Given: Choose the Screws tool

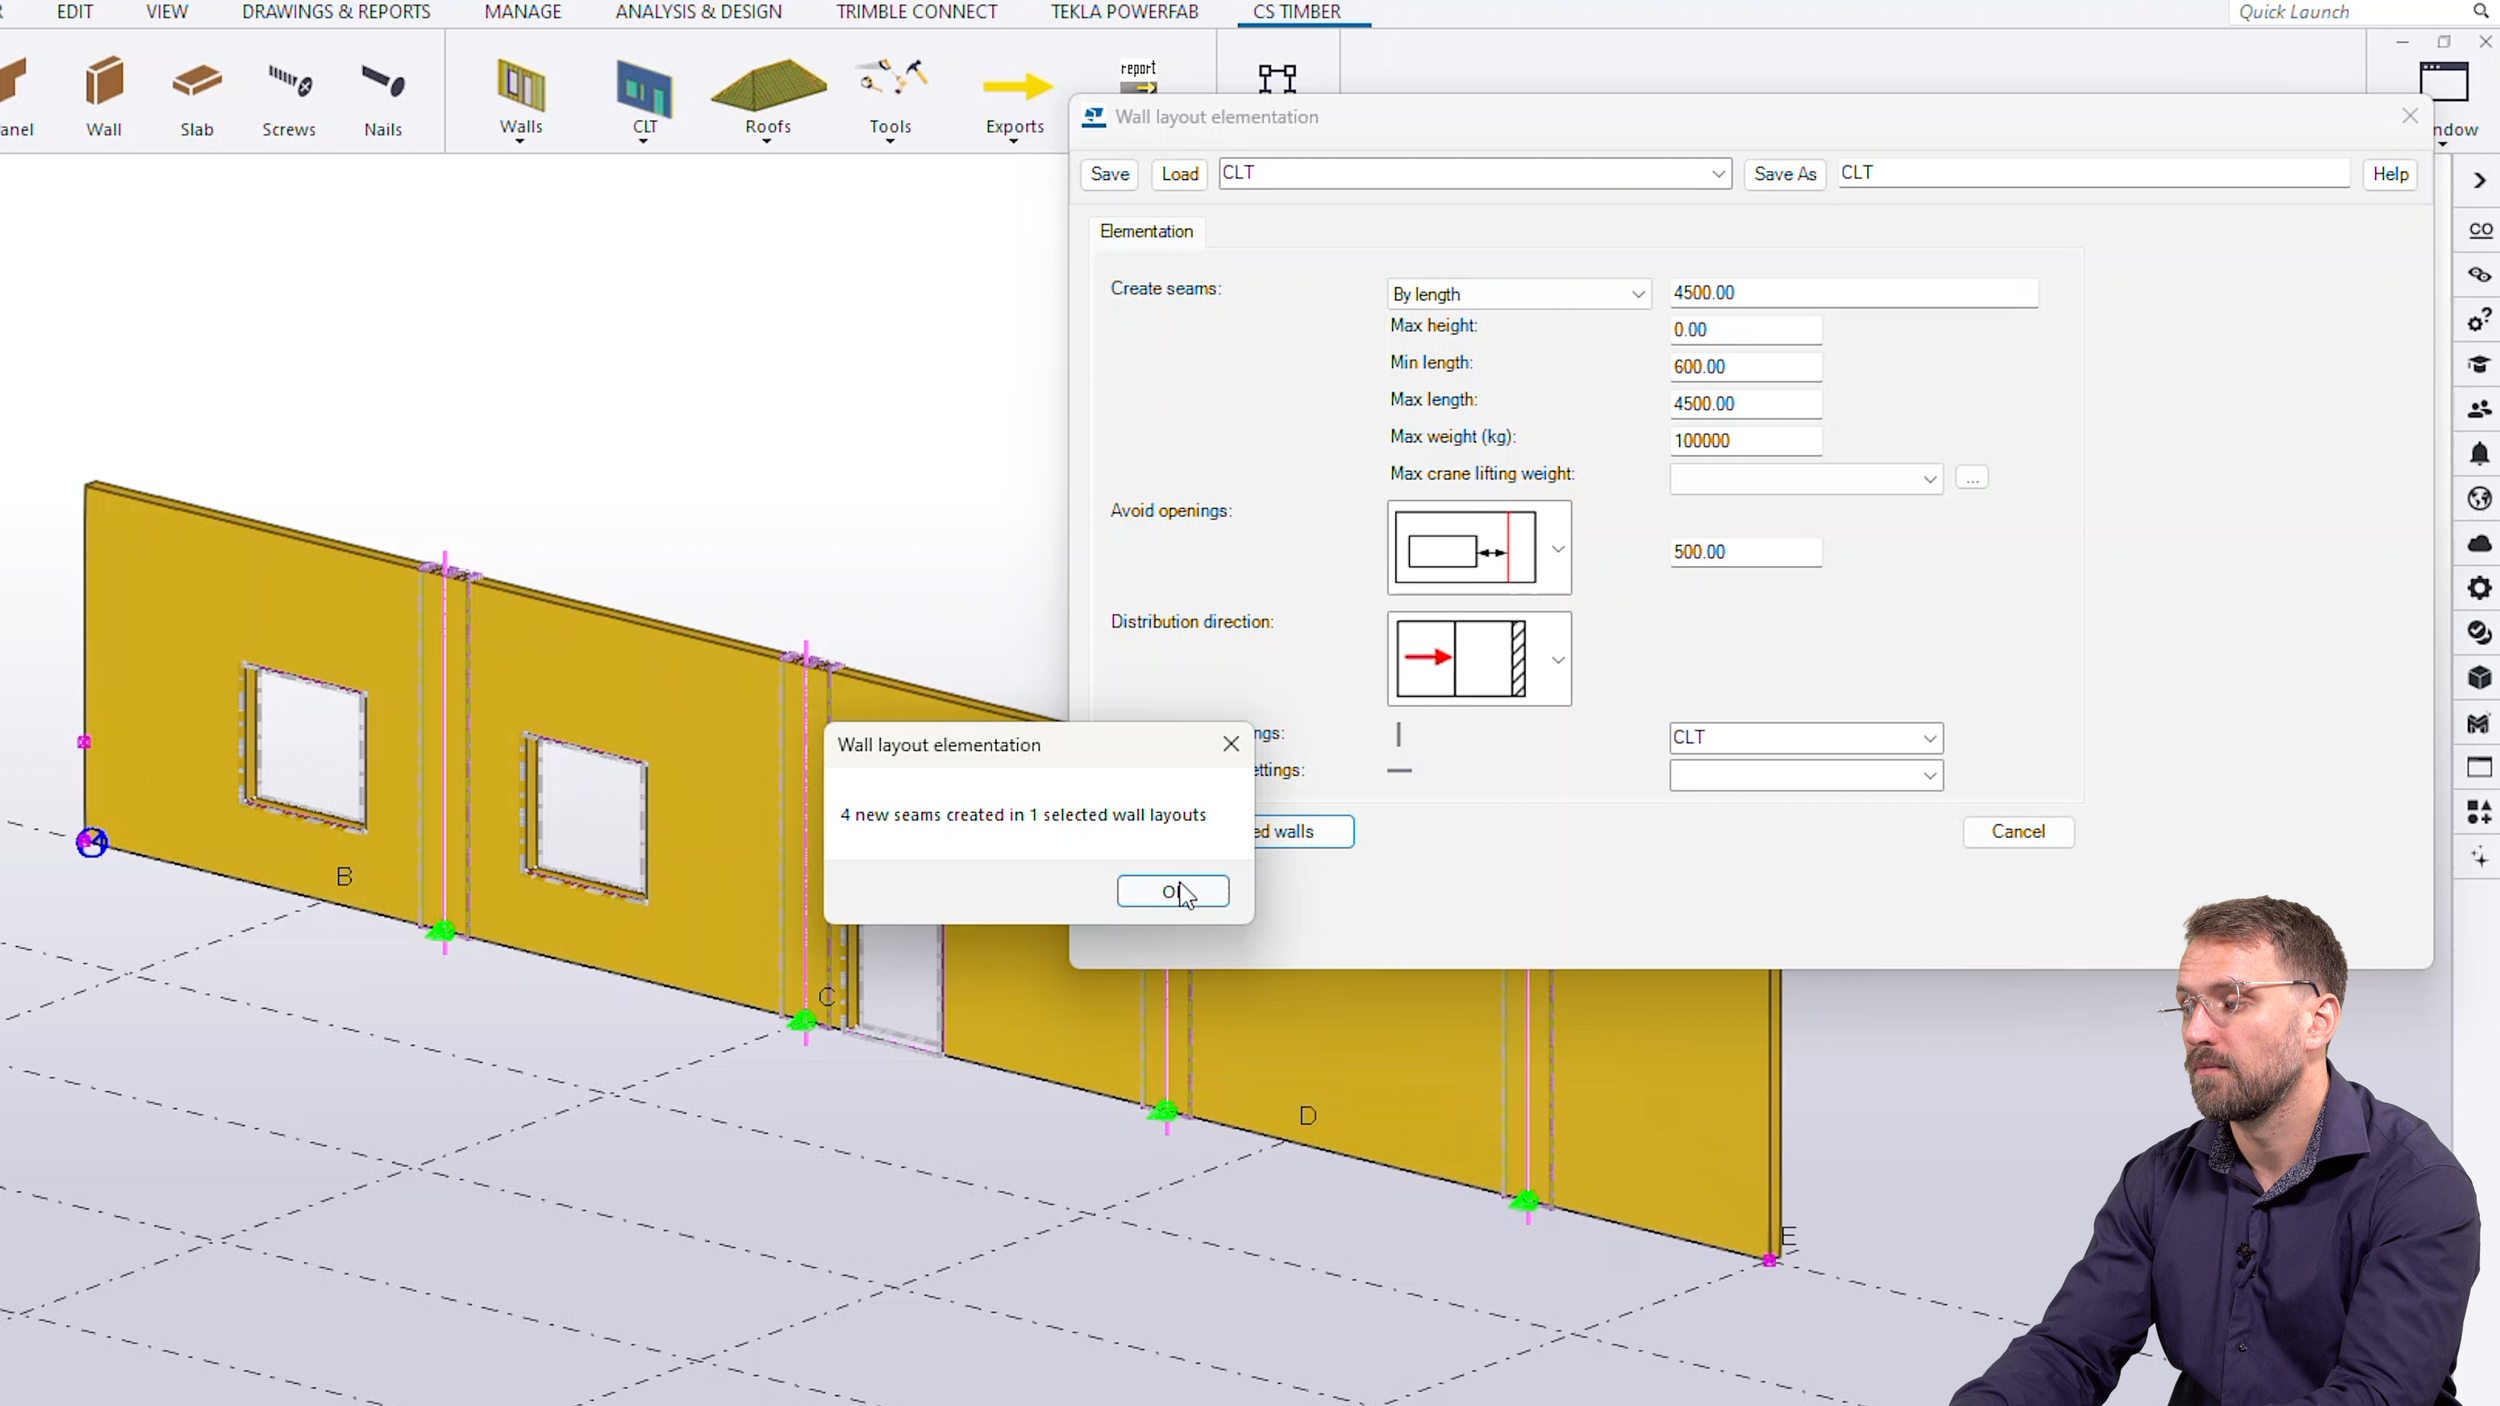Looking at the screenshot, I should tap(289, 96).
